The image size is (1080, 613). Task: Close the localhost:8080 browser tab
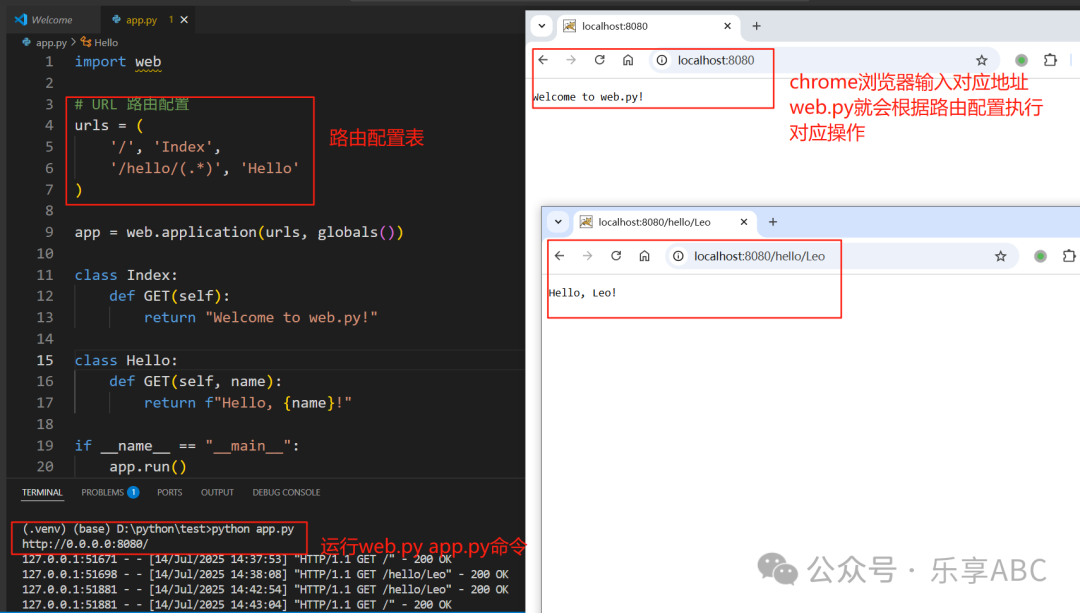pyautogui.click(x=727, y=26)
